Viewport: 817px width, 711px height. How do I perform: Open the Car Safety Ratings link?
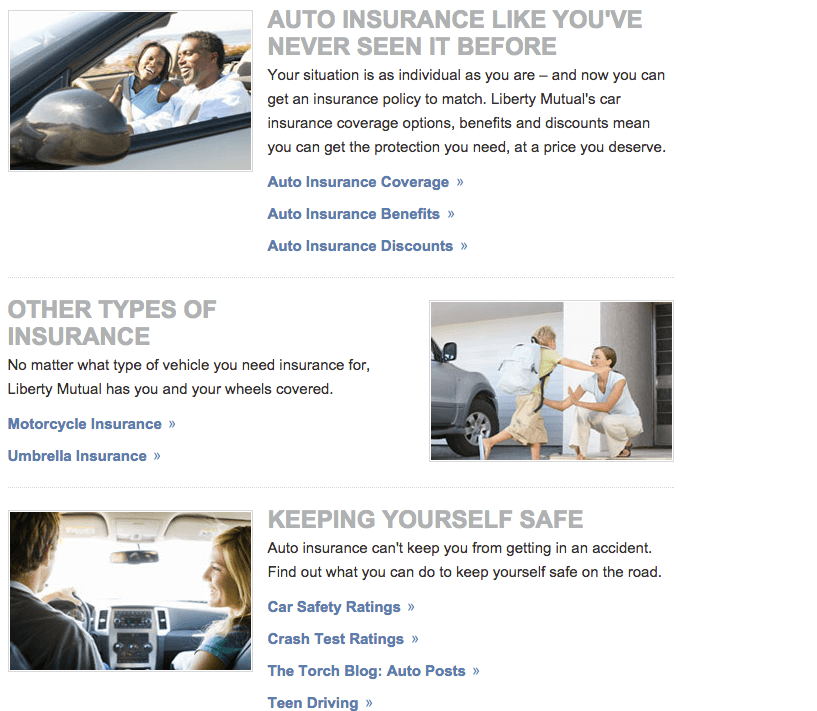[334, 607]
